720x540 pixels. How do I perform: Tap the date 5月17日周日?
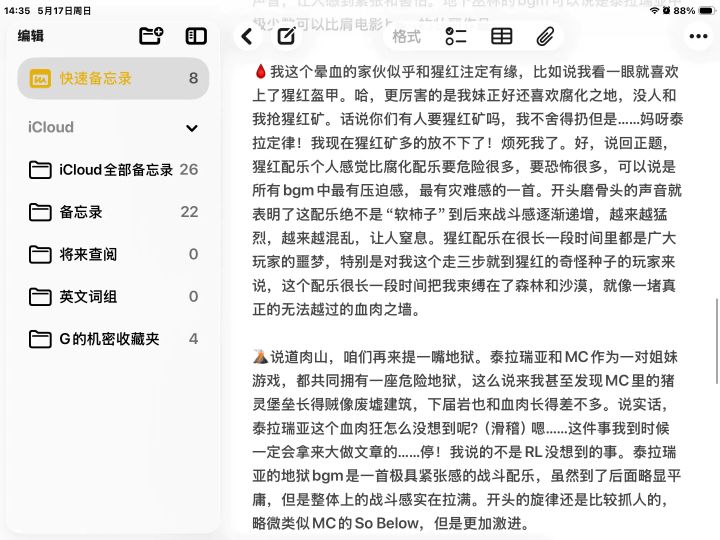(64, 10)
